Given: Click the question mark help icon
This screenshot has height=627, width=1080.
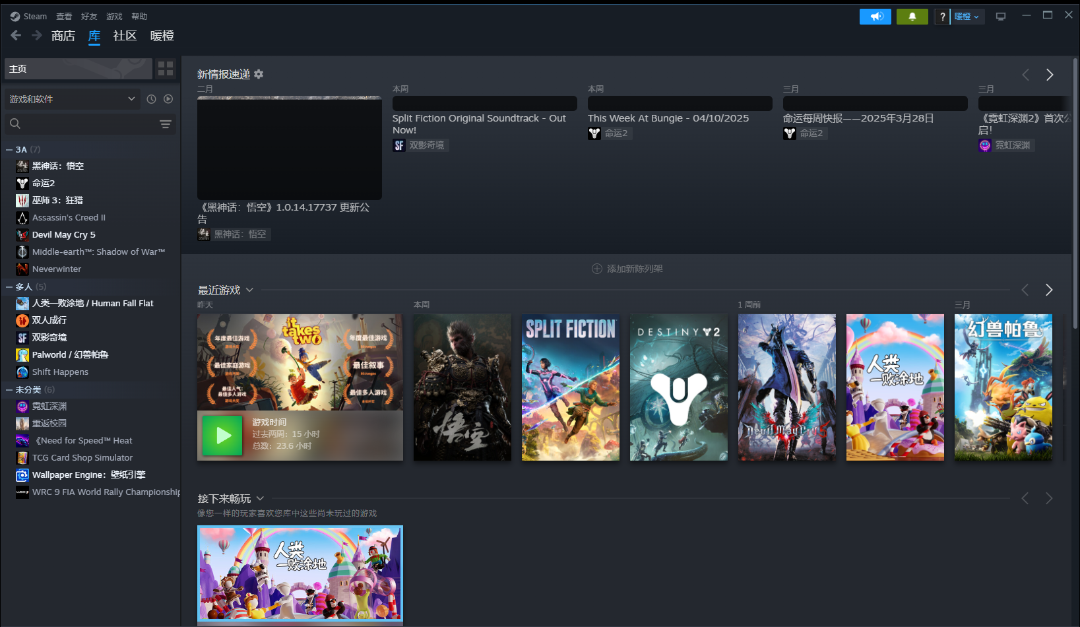Looking at the screenshot, I should tap(942, 17).
